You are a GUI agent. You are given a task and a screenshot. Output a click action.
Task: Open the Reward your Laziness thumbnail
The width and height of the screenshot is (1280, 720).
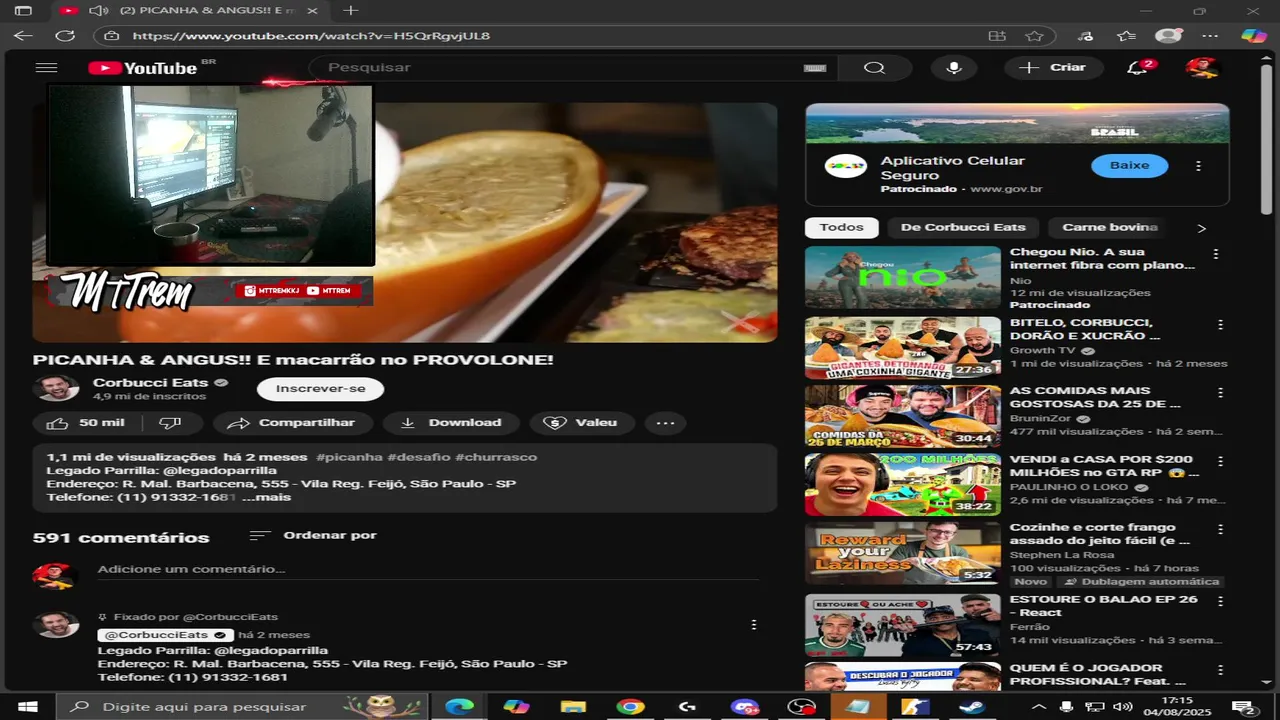903,553
